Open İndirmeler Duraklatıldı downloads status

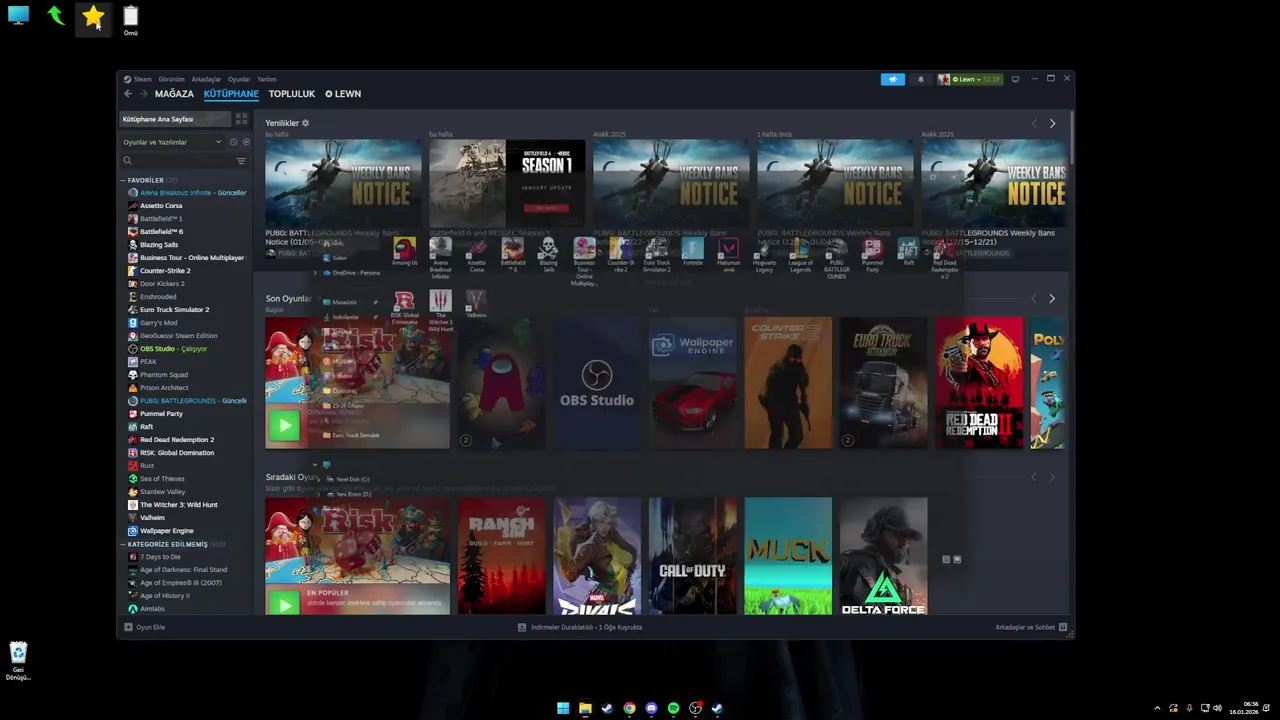587,627
